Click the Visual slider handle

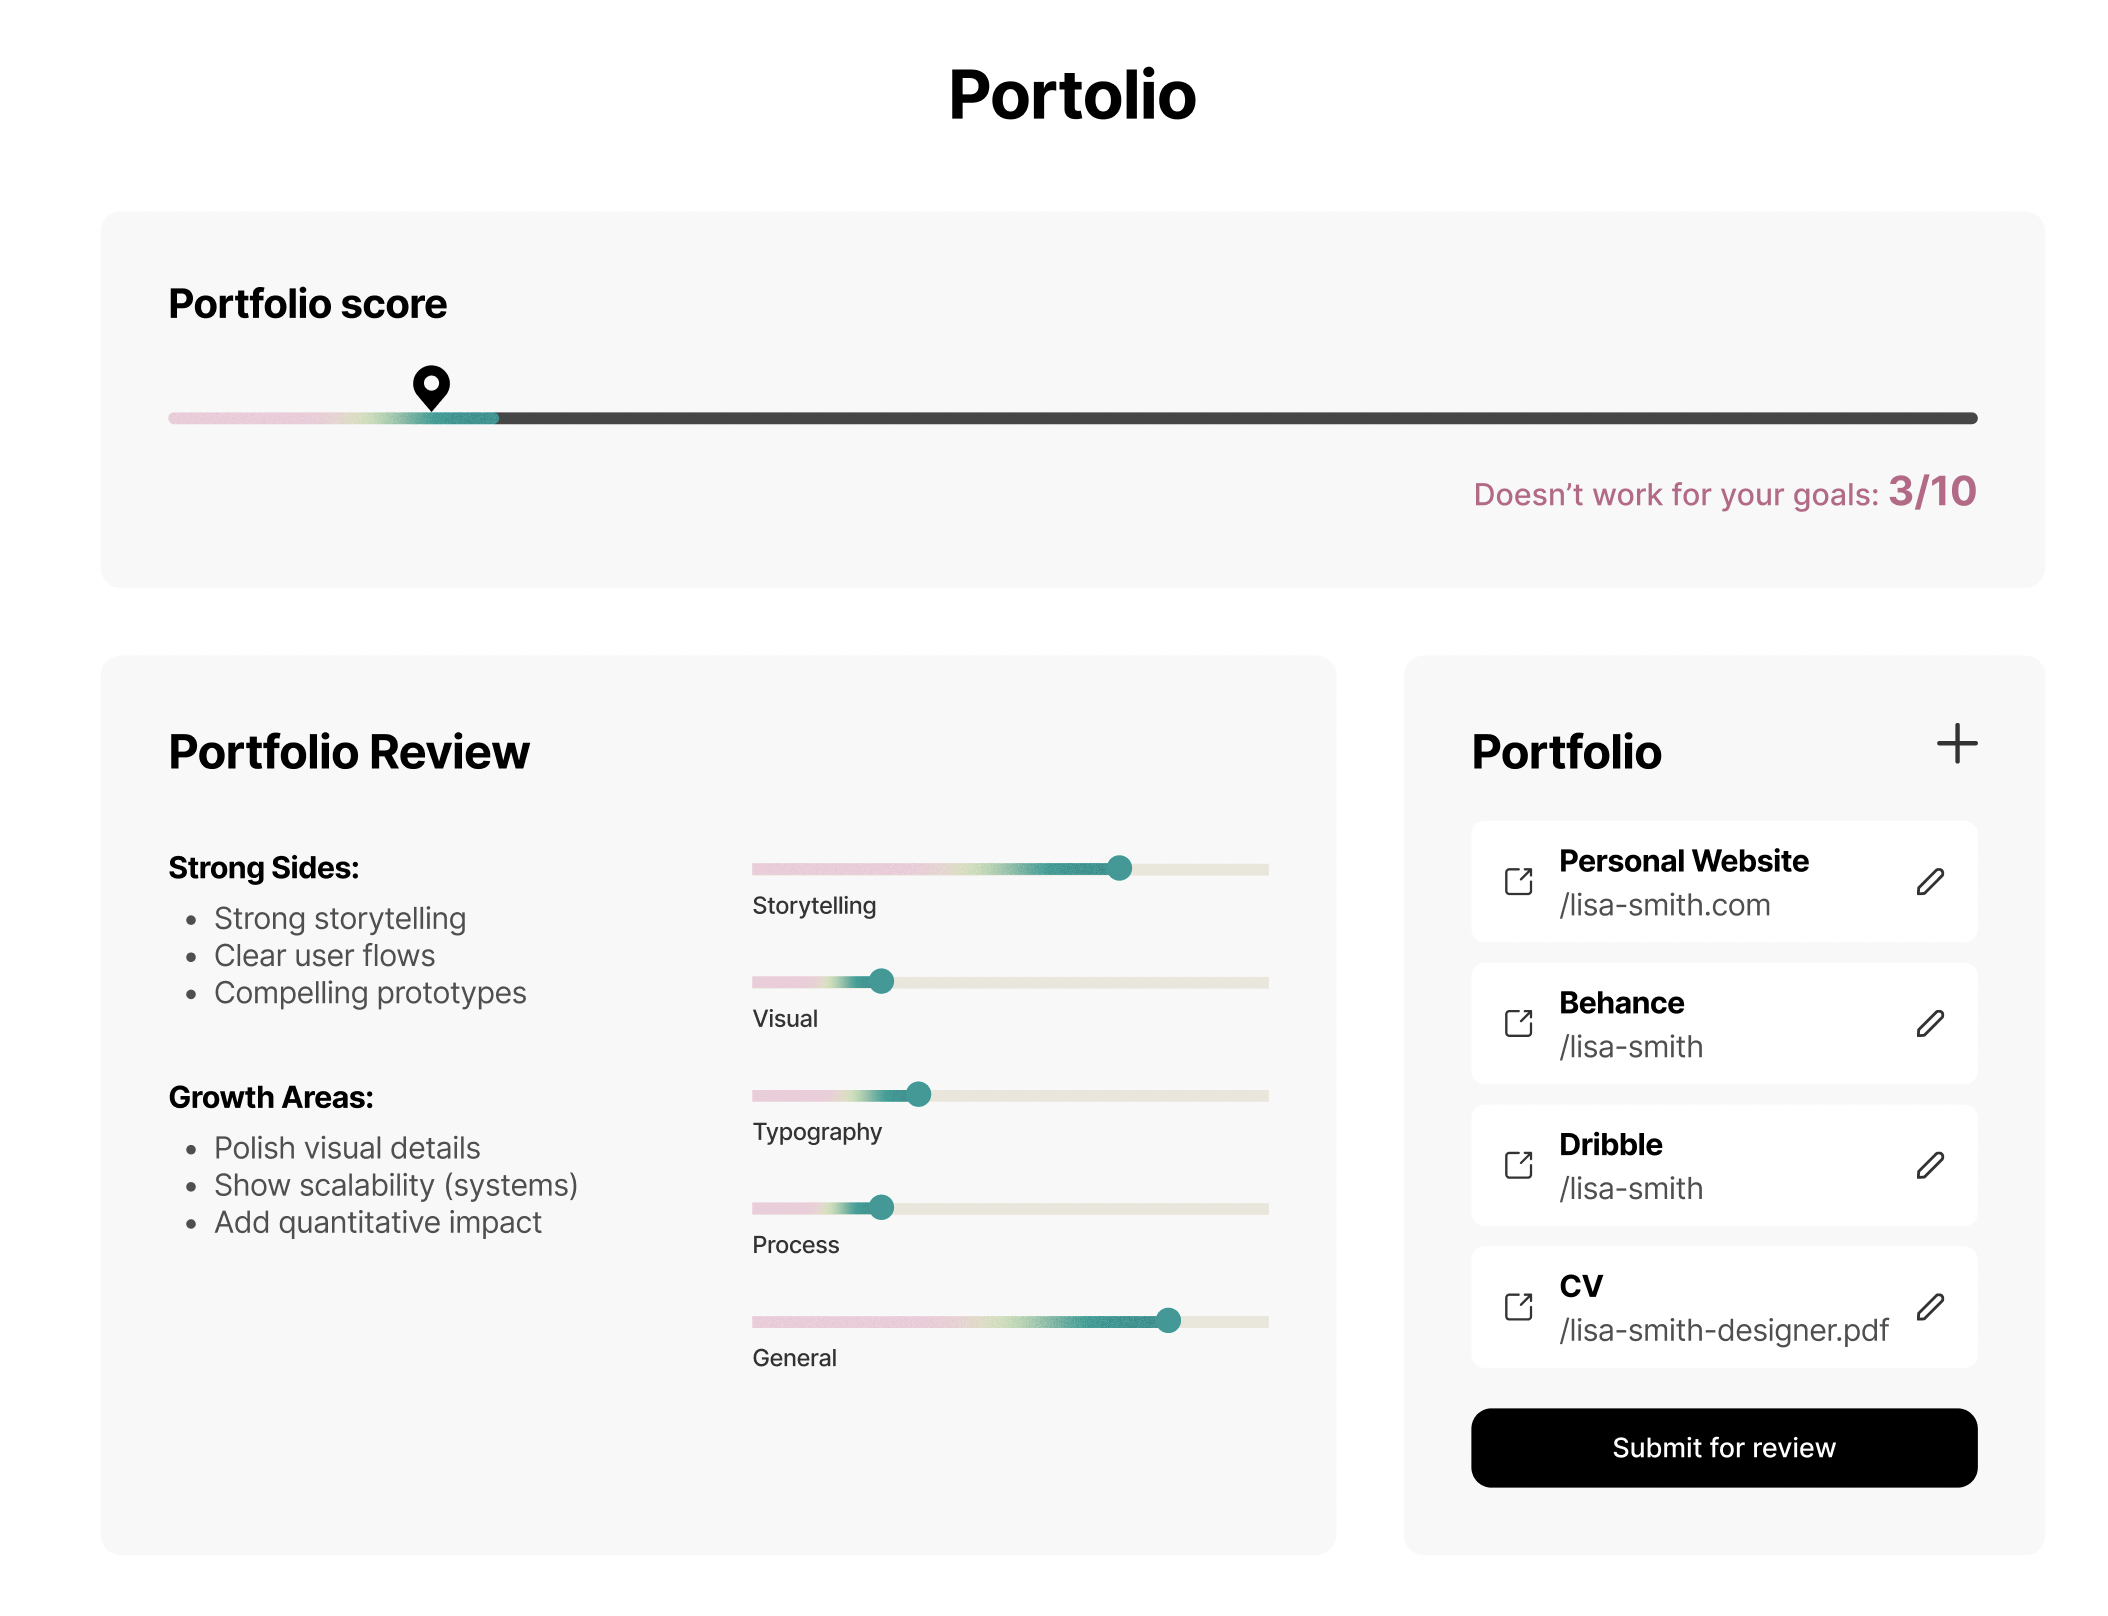click(x=881, y=981)
